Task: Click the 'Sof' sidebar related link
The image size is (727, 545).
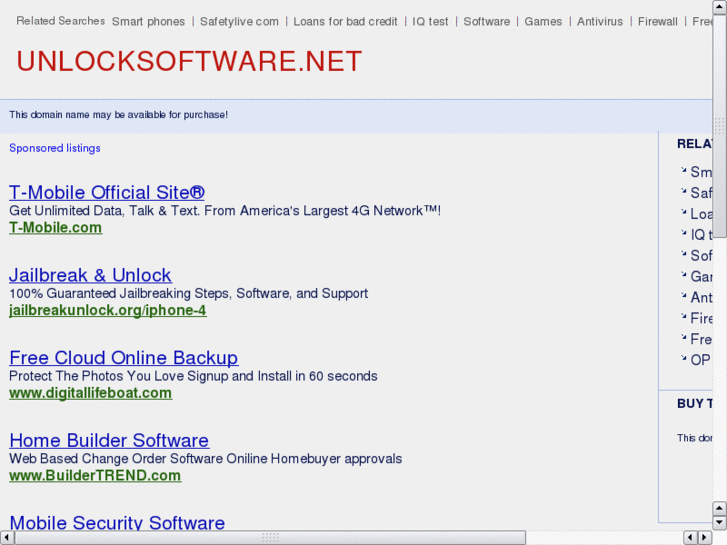Action: tap(701, 256)
